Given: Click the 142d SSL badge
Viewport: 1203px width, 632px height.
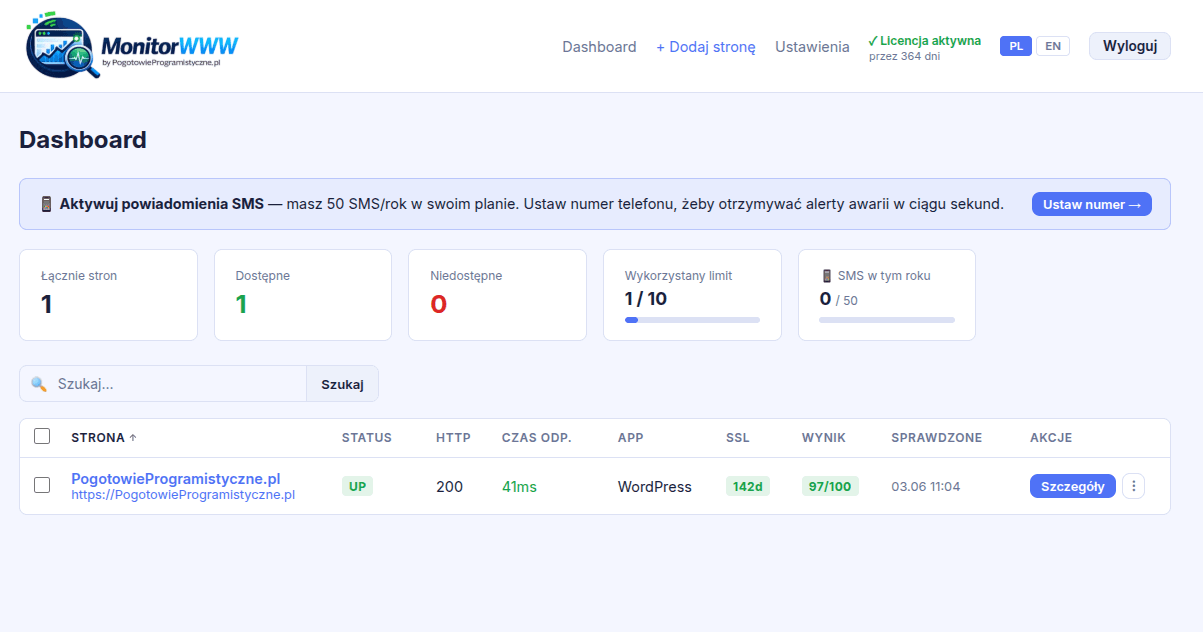Looking at the screenshot, I should click(x=747, y=486).
